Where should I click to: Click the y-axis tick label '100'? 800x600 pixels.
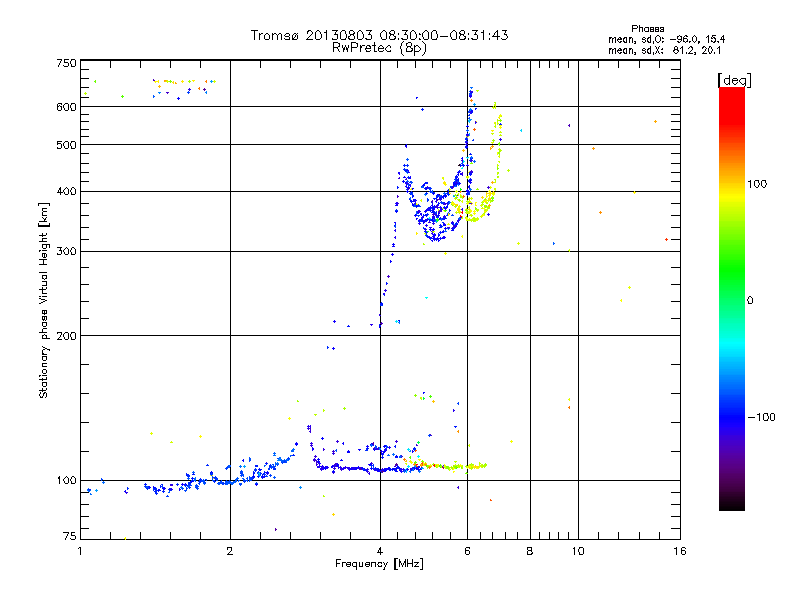point(66,481)
